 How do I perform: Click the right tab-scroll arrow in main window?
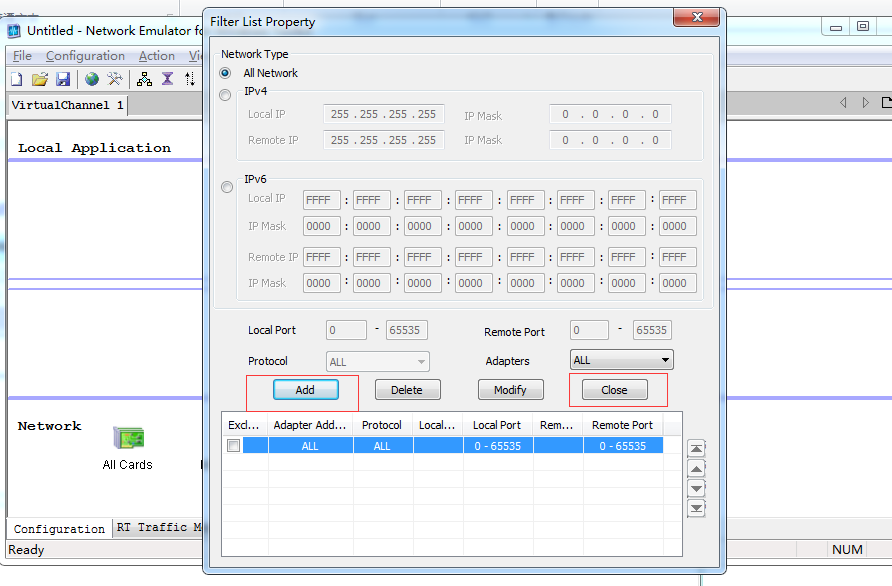(x=865, y=102)
